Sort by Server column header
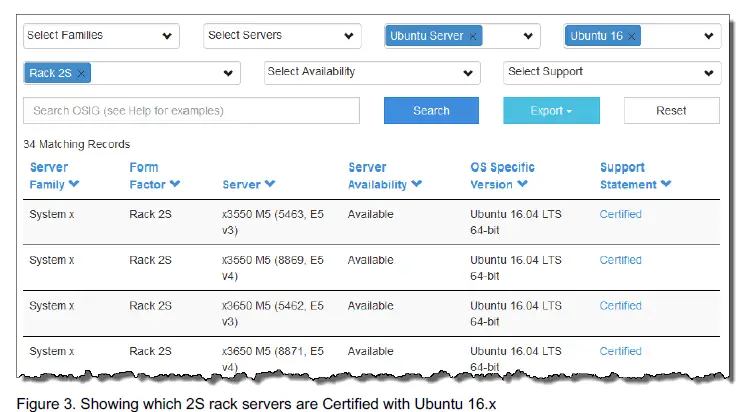744x412 pixels. pos(249,185)
